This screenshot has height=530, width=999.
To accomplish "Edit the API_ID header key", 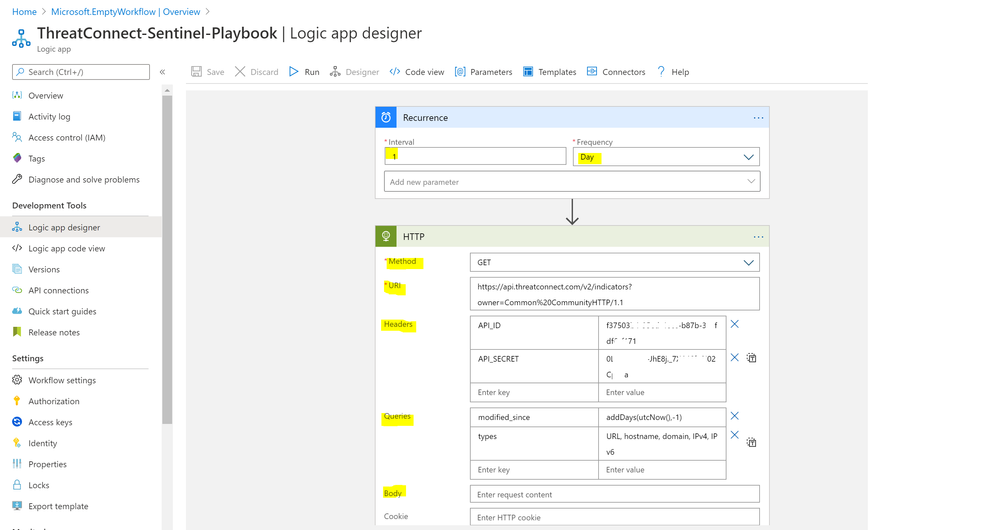I will coord(535,333).
